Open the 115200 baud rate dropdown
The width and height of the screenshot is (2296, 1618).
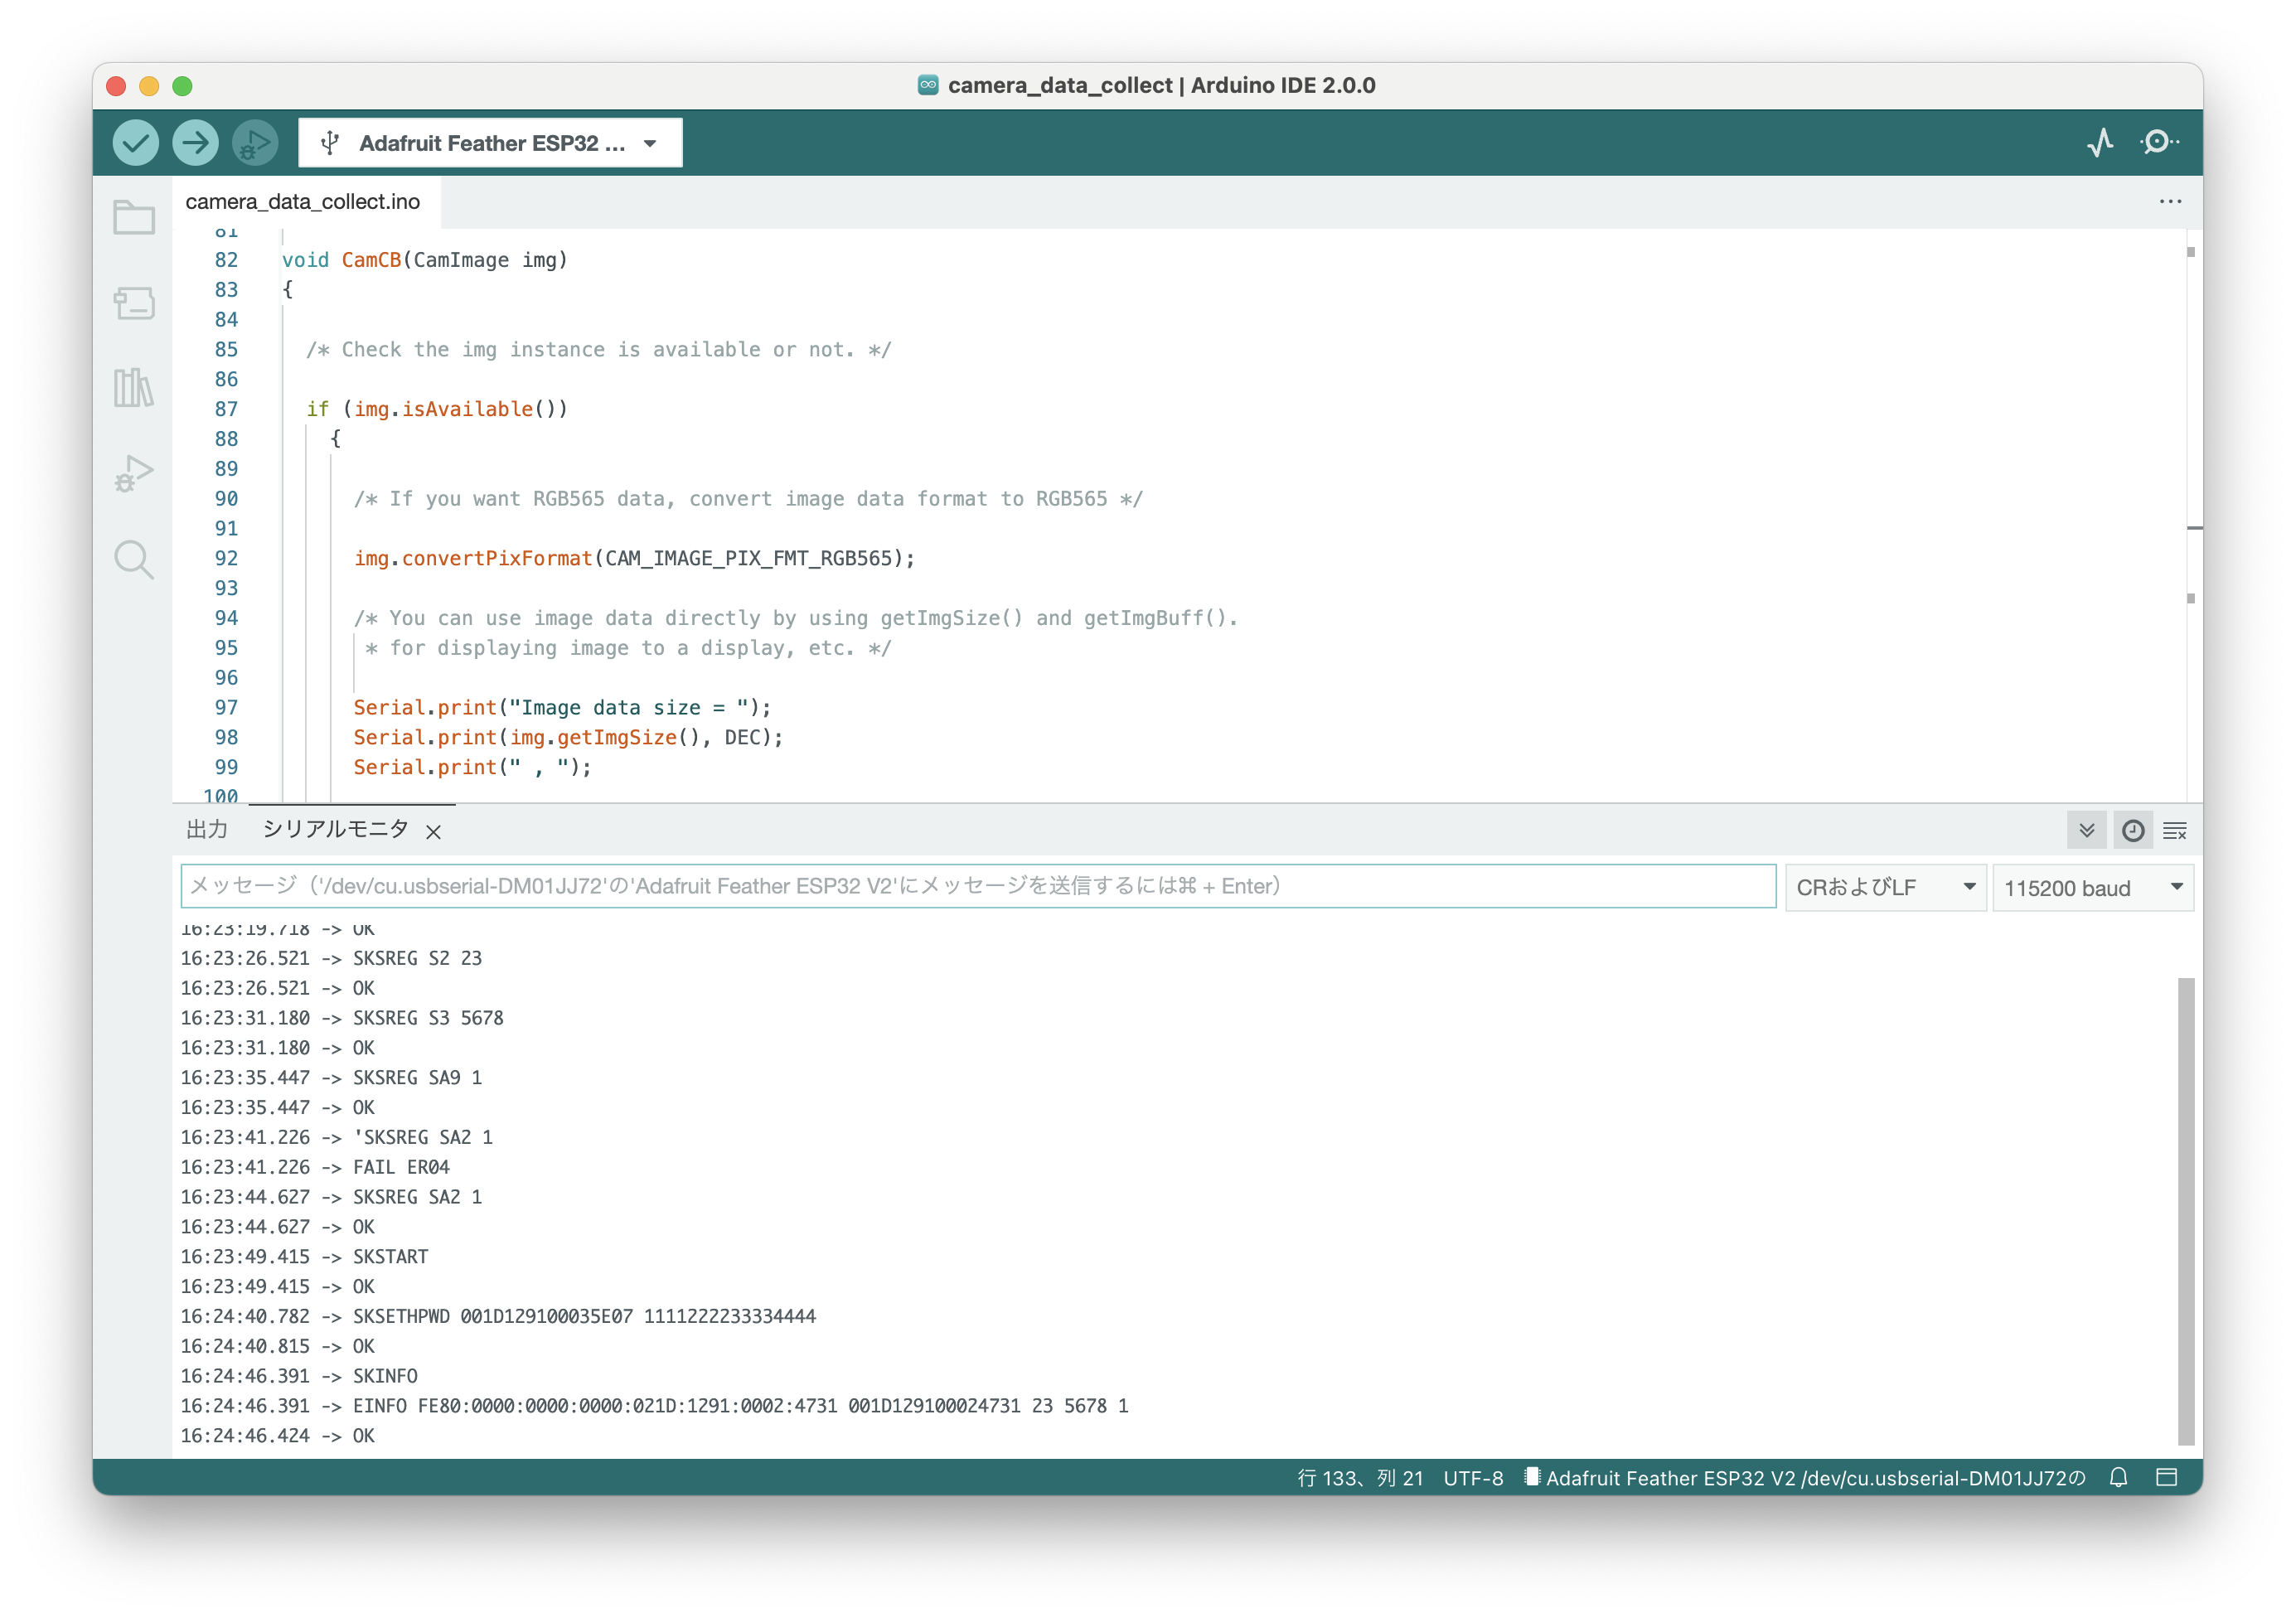[x=2092, y=887]
